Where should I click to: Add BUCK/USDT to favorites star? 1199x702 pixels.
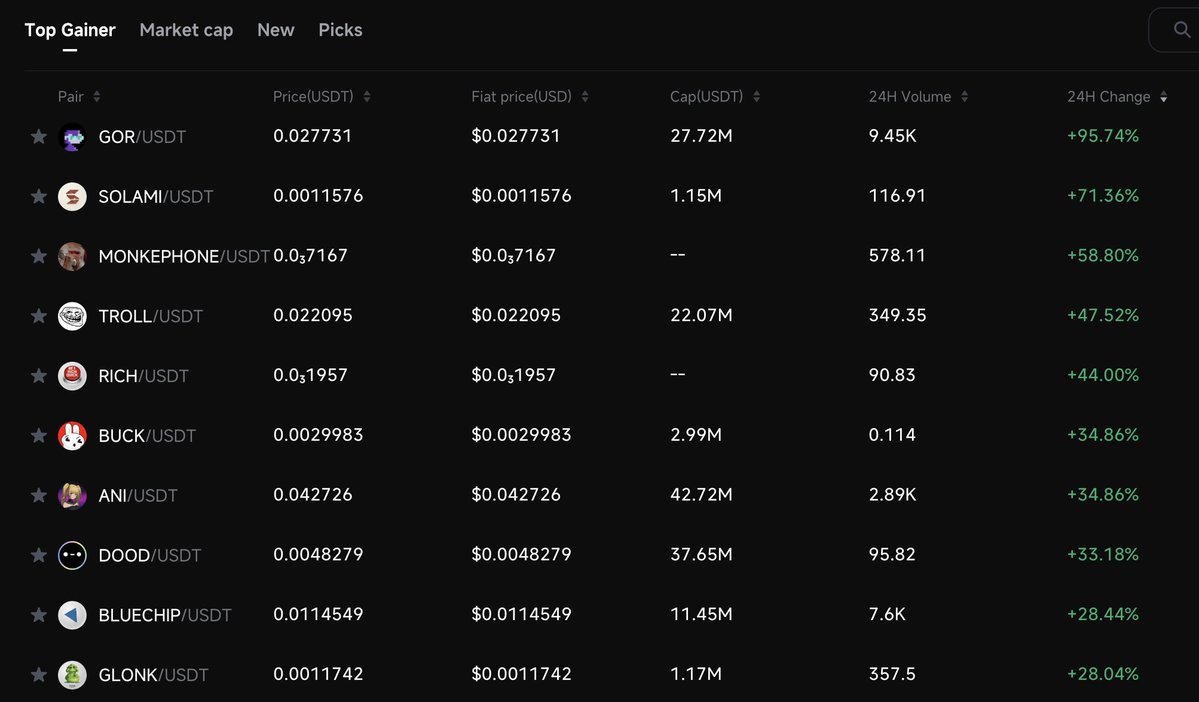point(38,436)
